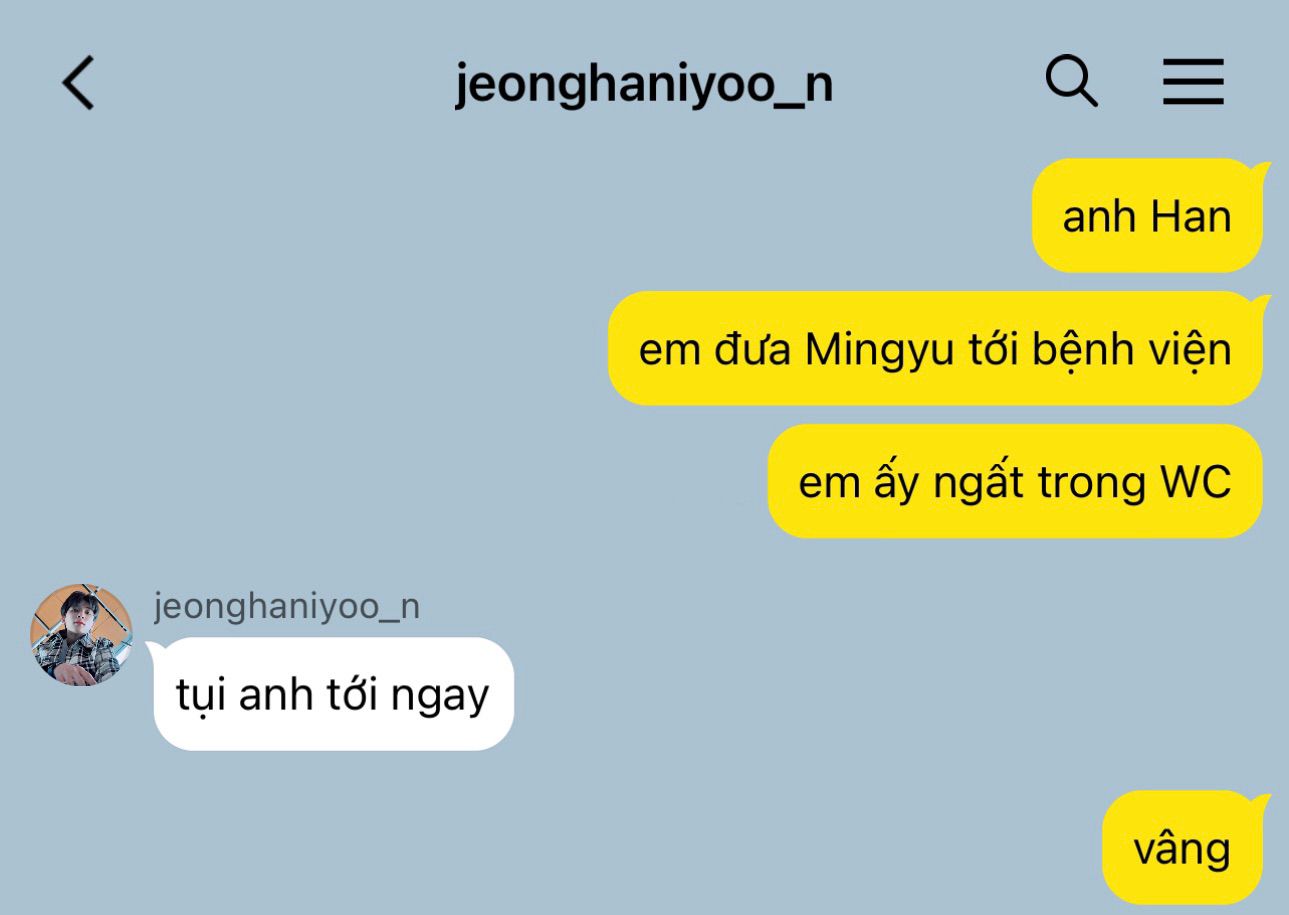
Task: Open the hamburger menu icon
Action: (1193, 82)
